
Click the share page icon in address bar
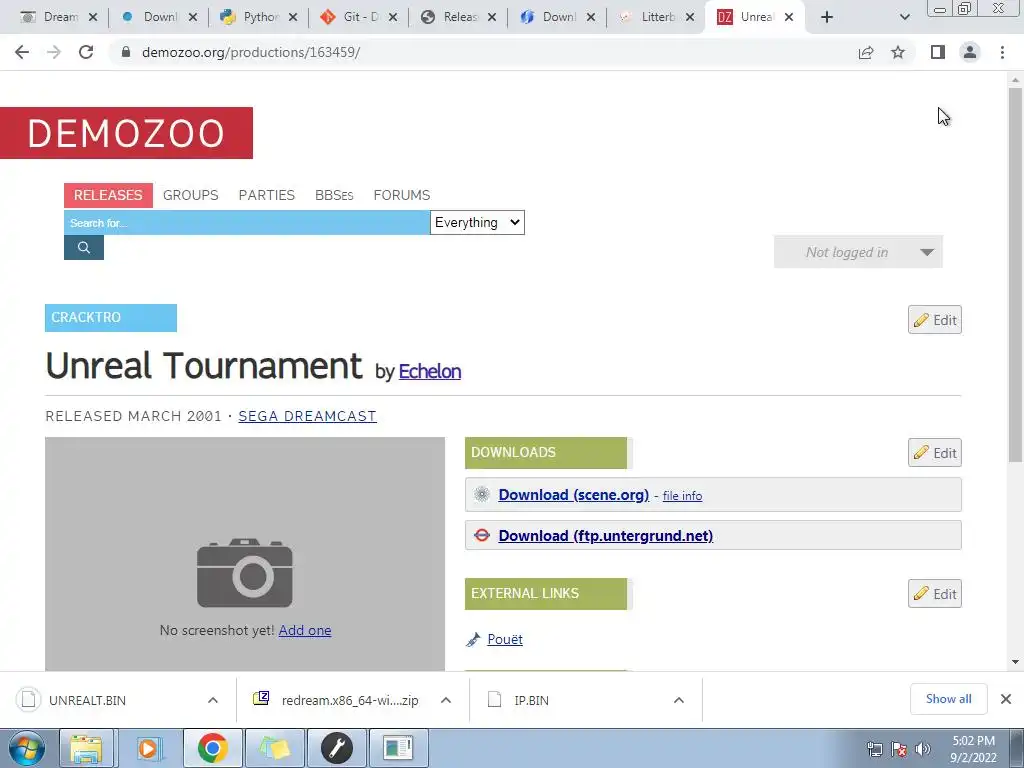(866, 52)
